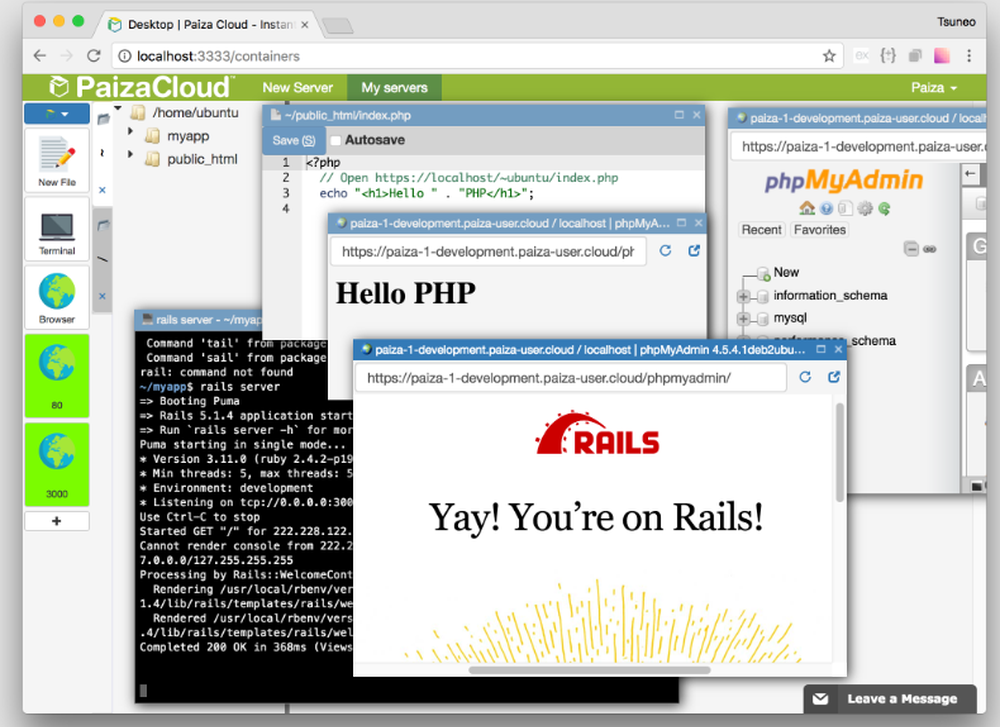Open the Chrome three-dot menu
The image size is (1000, 727).
pos(969,56)
